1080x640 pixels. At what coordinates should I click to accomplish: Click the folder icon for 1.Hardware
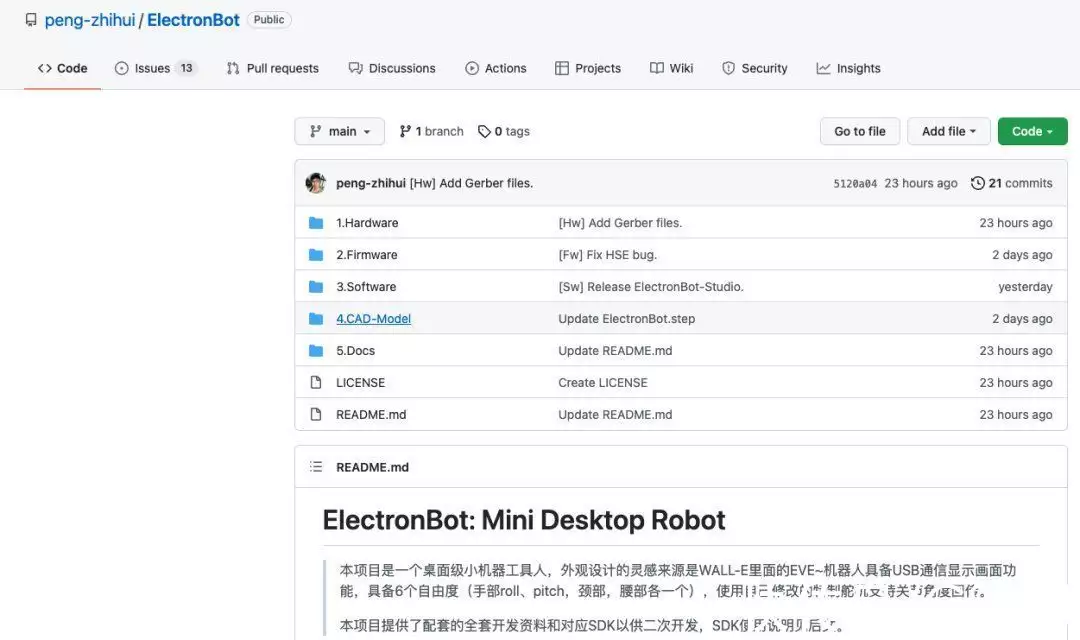click(x=316, y=223)
